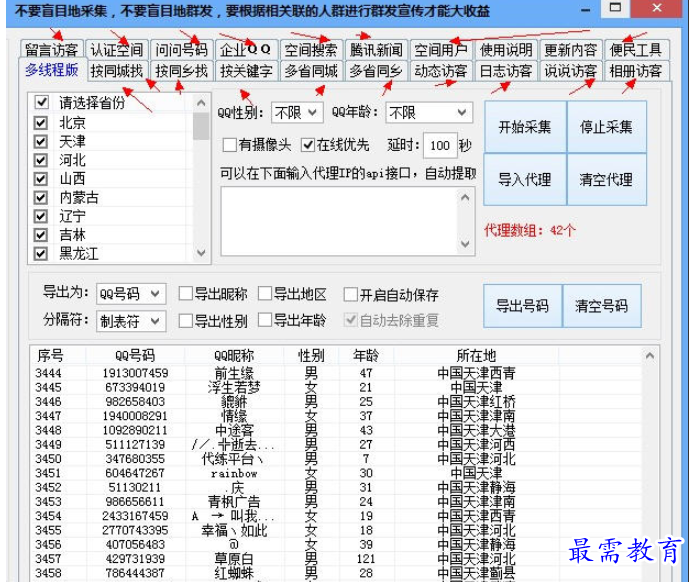Click the QQ号码 column header
The image size is (690, 582).
135,355
